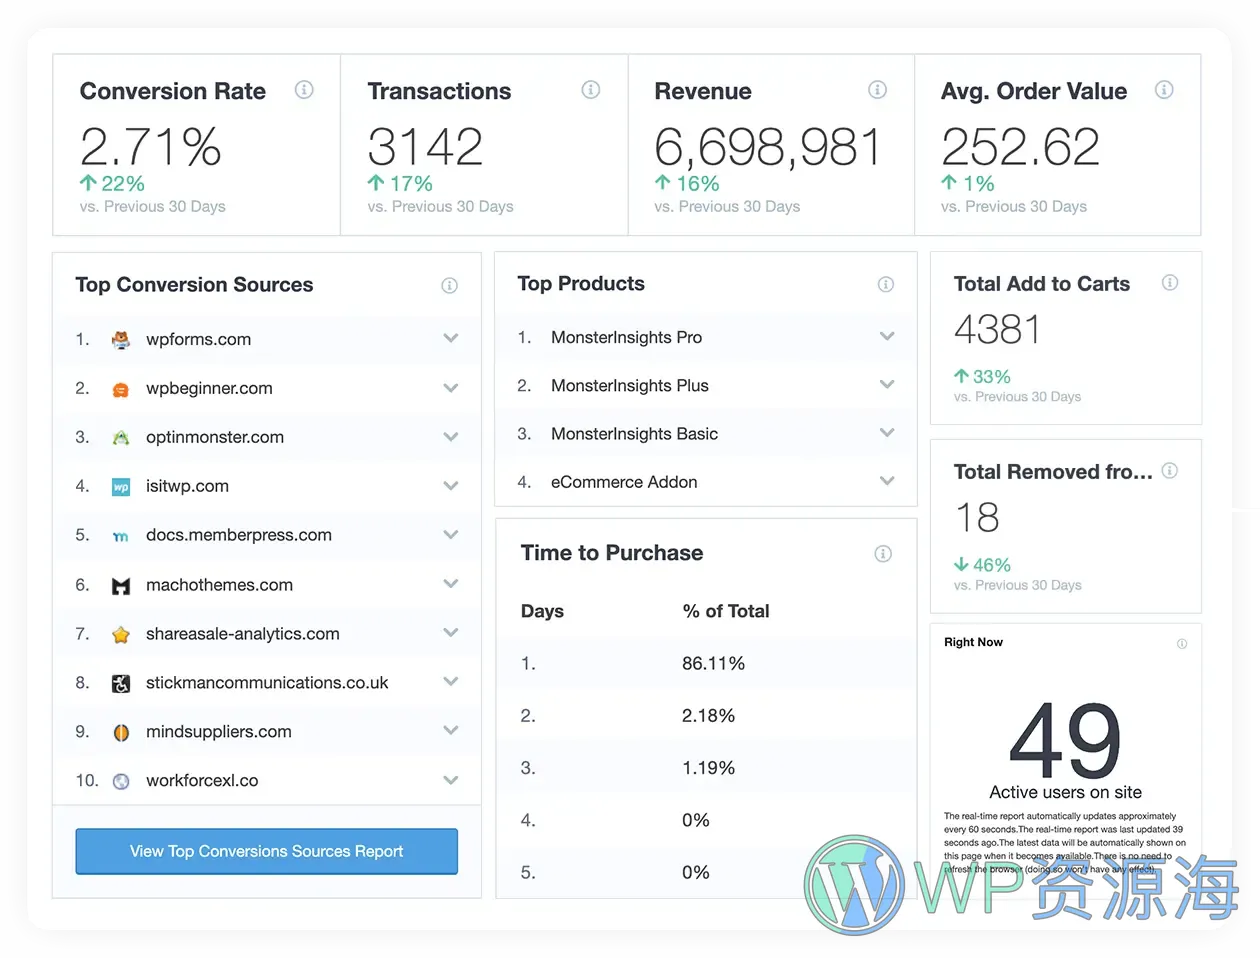
Task: Click the optinmonster.com favicon
Action: 121,438
